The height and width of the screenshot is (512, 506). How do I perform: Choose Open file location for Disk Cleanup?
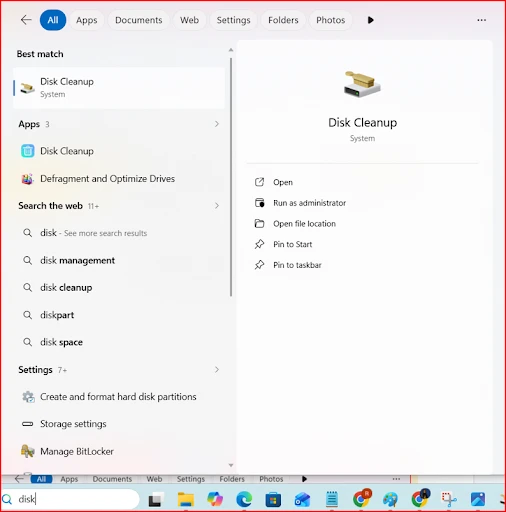[x=304, y=224]
